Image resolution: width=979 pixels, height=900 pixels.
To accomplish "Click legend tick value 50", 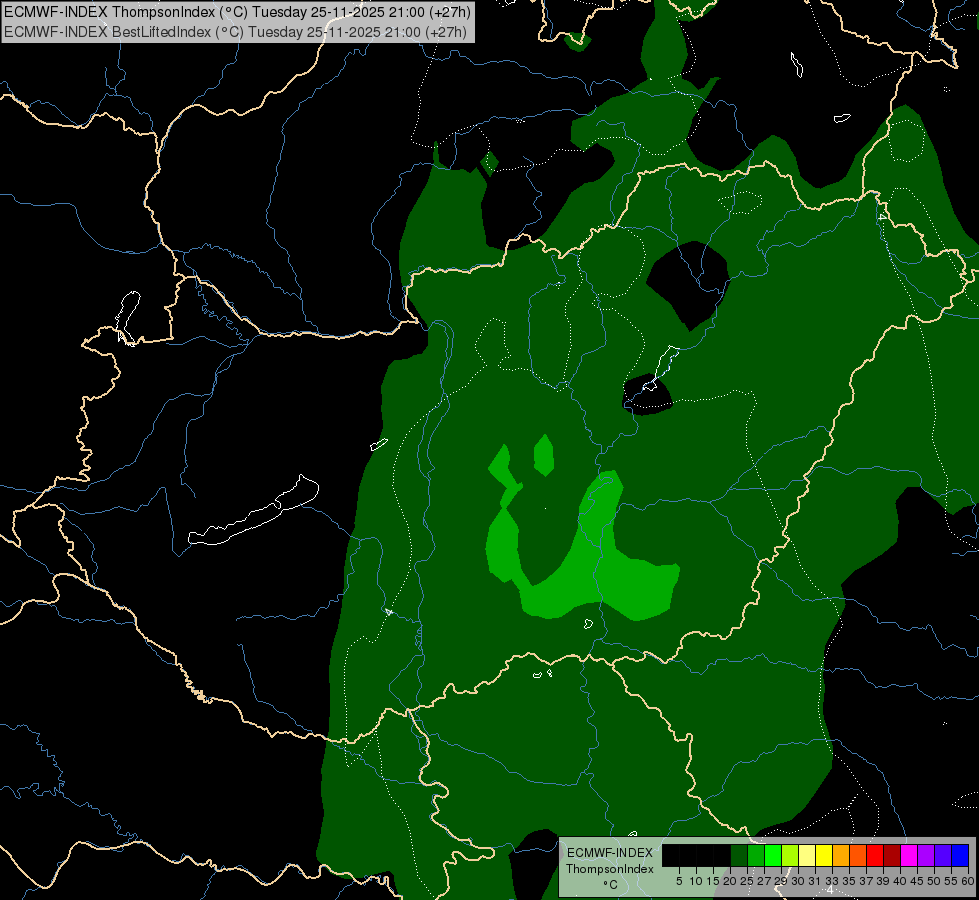I will 934,881.
